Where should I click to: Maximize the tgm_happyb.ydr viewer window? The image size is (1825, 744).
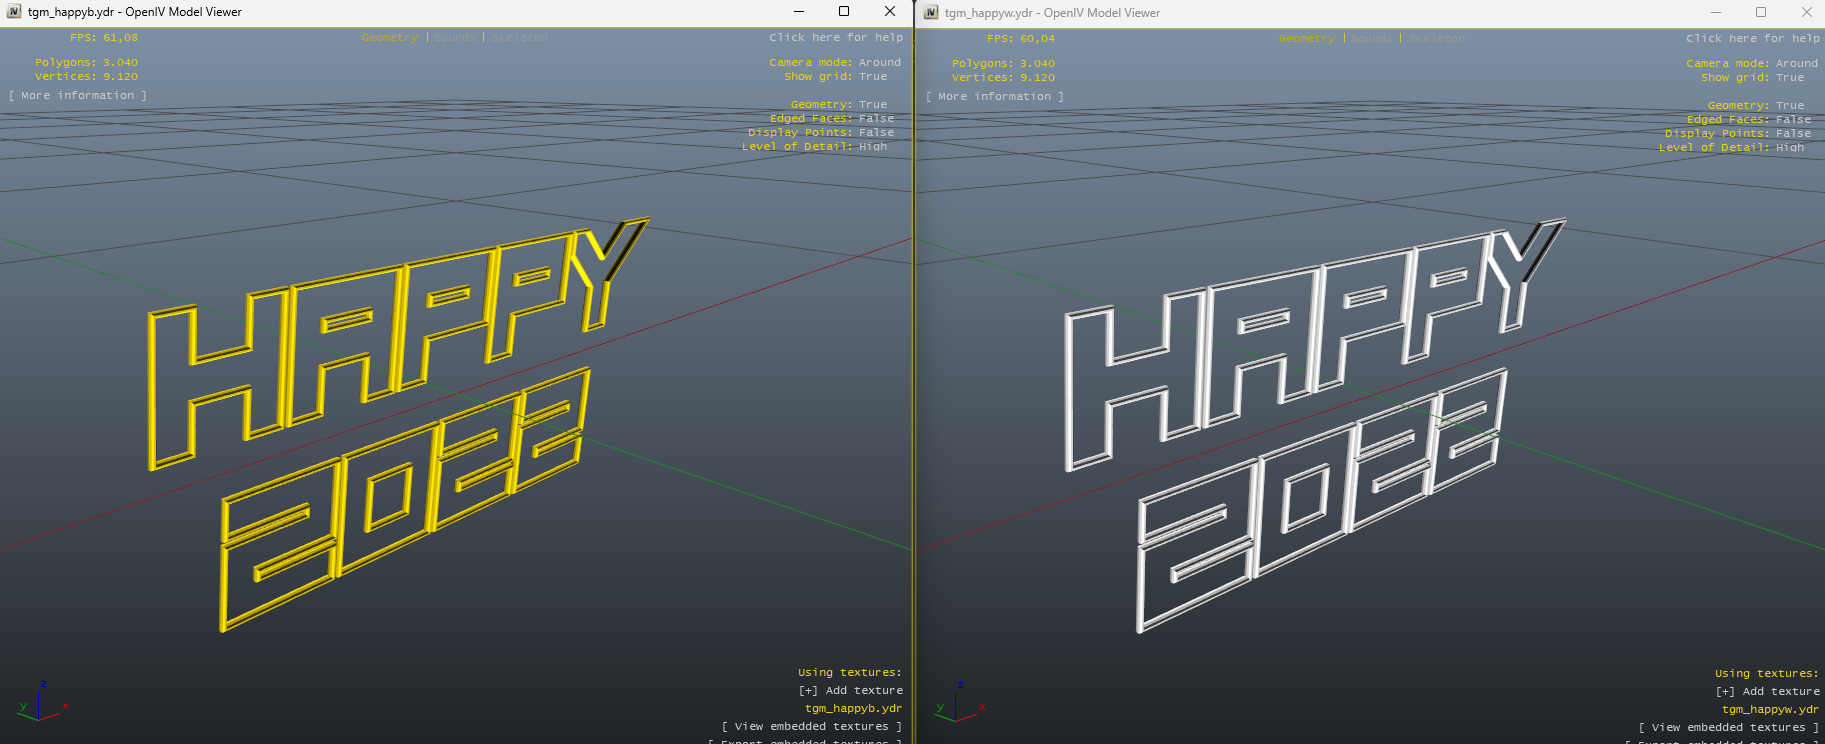pos(844,12)
